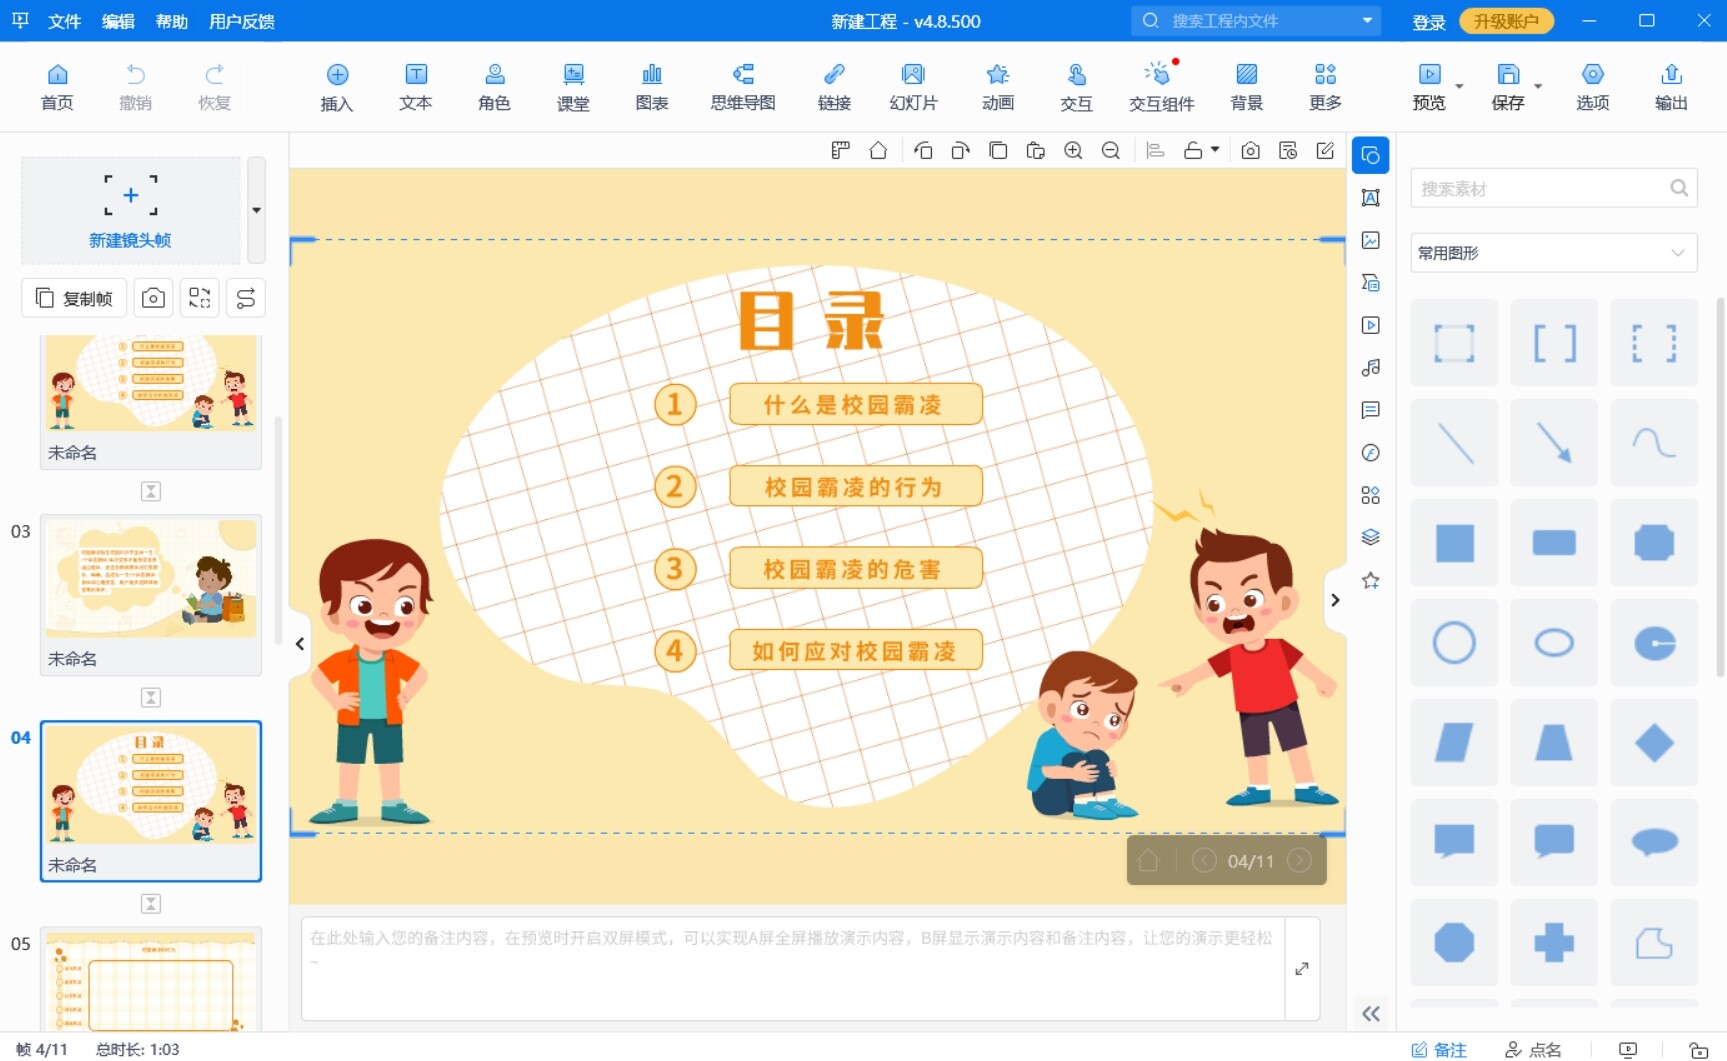Select the diamond shape

(x=1654, y=743)
